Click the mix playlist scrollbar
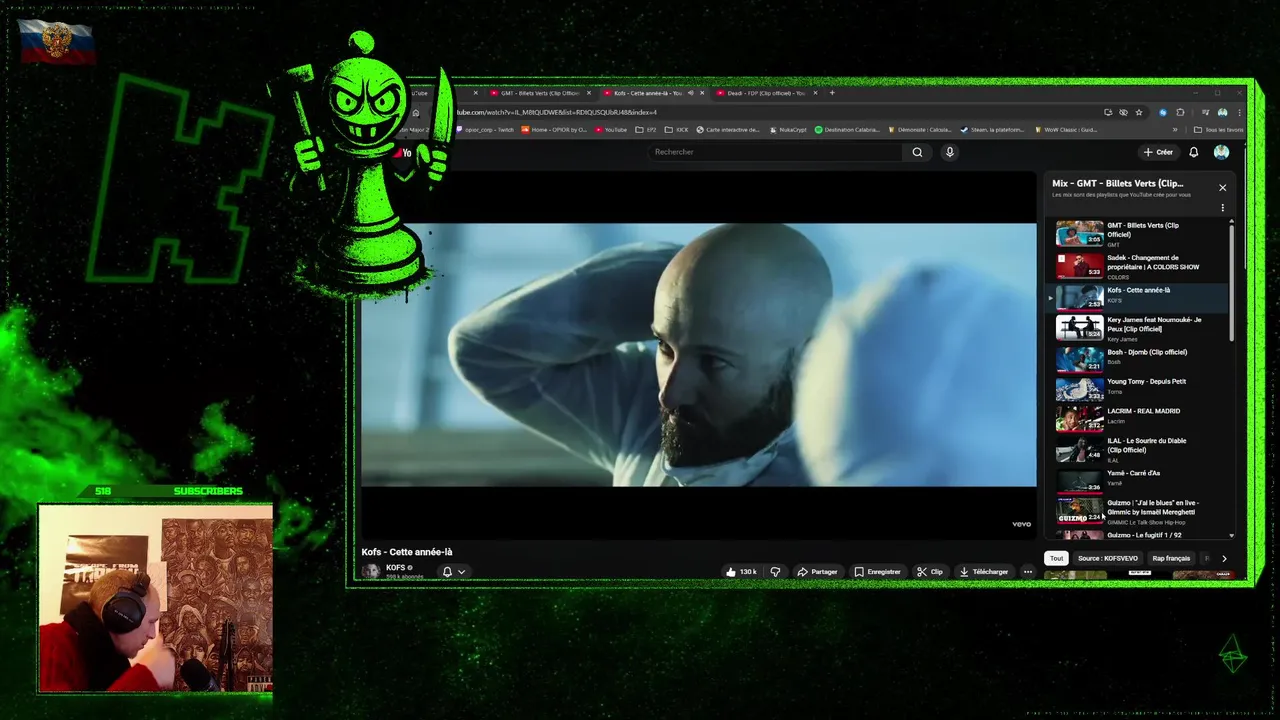Screen dimensions: 1280x720 (x=1231, y=282)
